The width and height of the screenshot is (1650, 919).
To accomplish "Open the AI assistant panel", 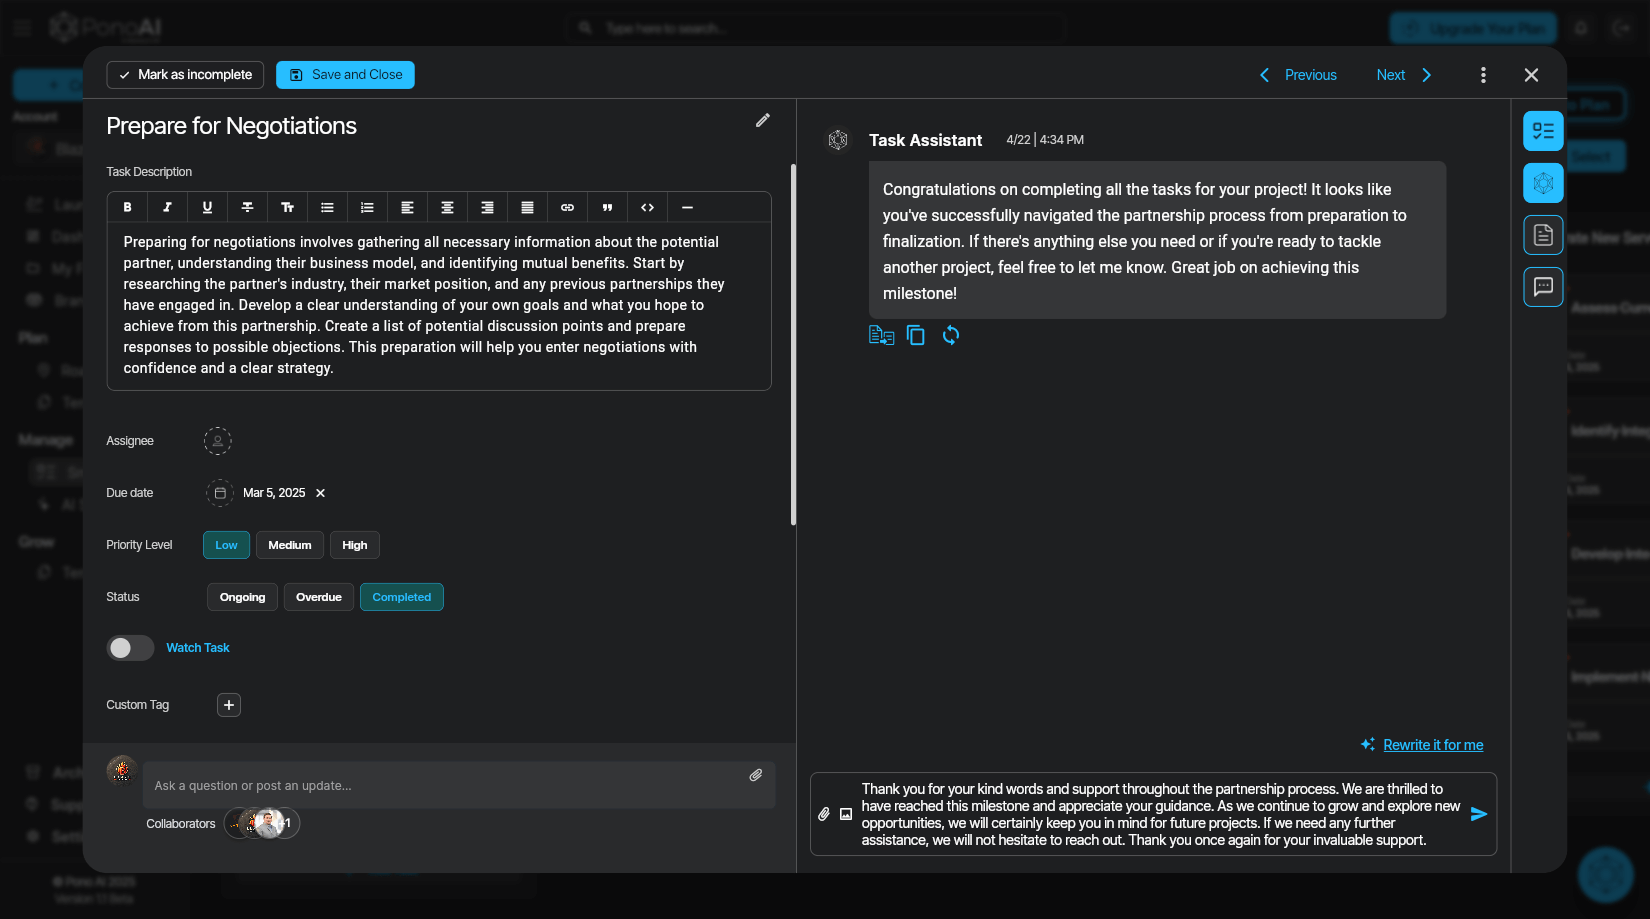I will coord(1543,183).
